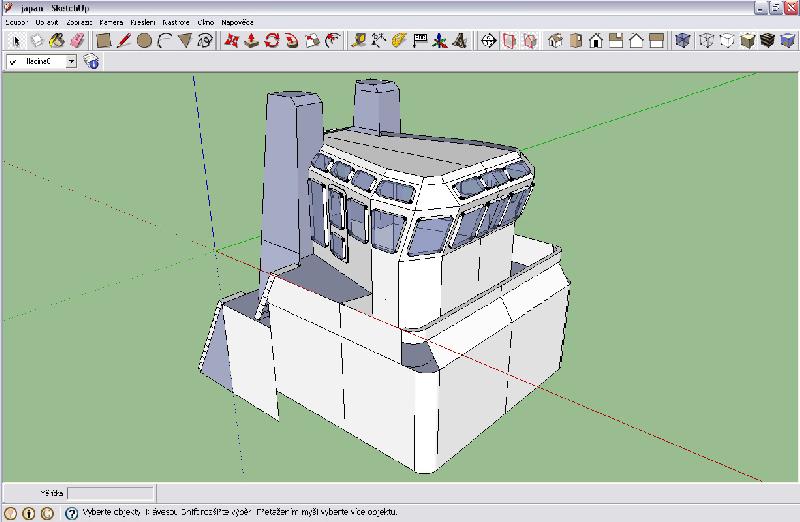Open the Kamera menu

[x=110, y=21]
